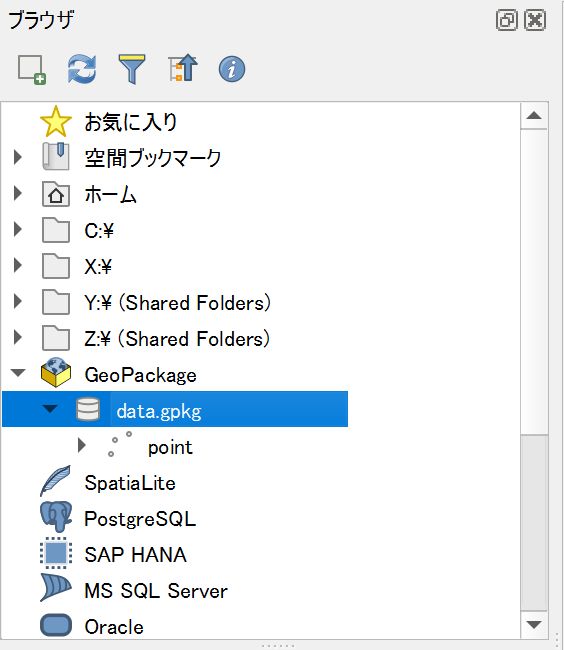The image size is (564, 650).
Task: Toggle the properties widget info icon
Action: 232,69
